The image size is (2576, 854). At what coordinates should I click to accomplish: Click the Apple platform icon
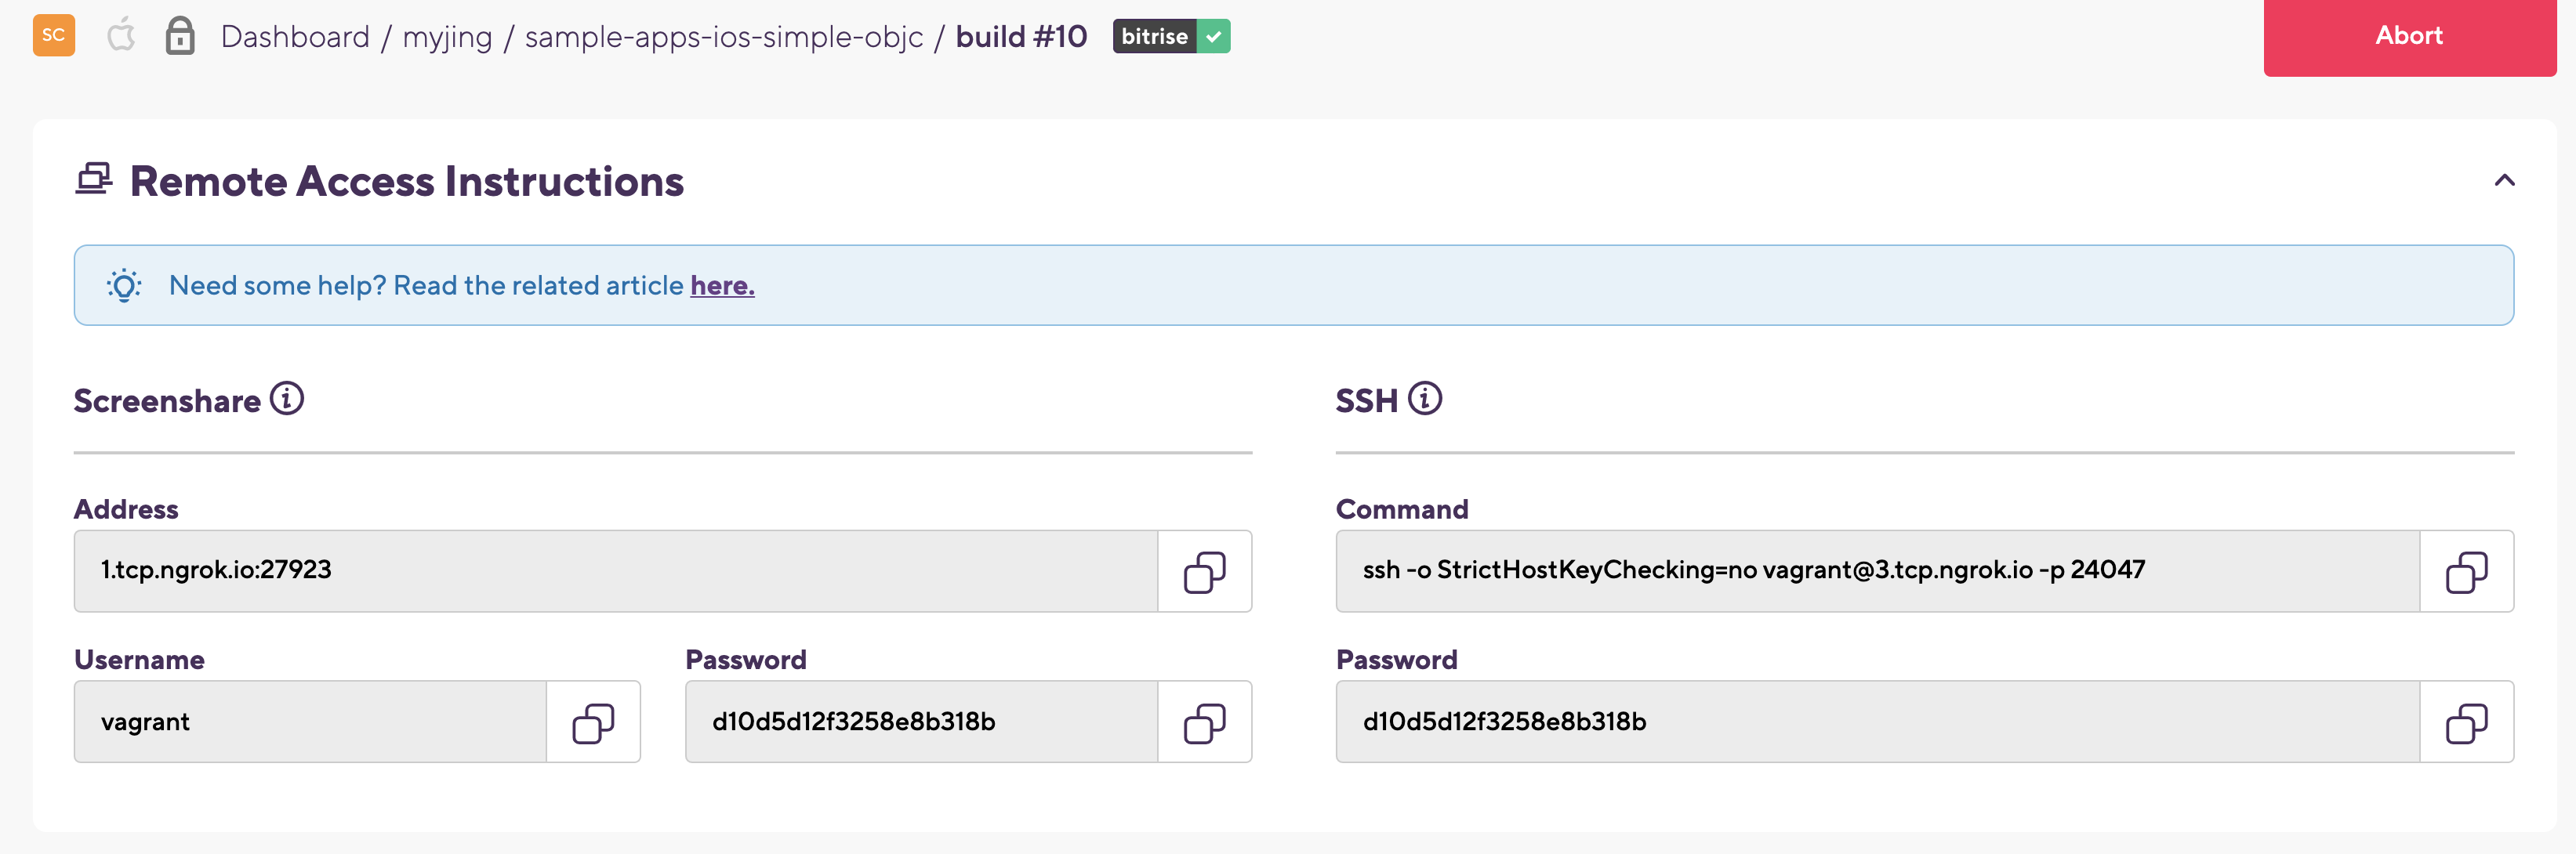[x=121, y=36]
